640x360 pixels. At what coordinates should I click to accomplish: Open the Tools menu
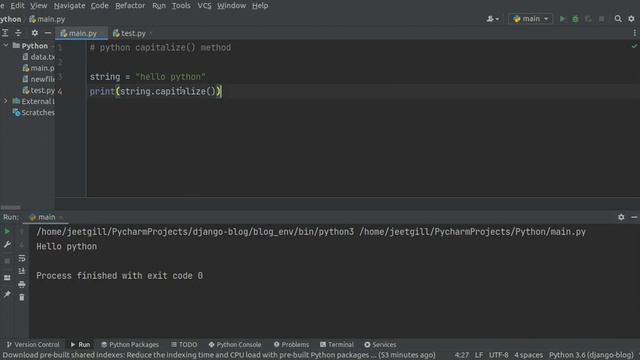181,6
